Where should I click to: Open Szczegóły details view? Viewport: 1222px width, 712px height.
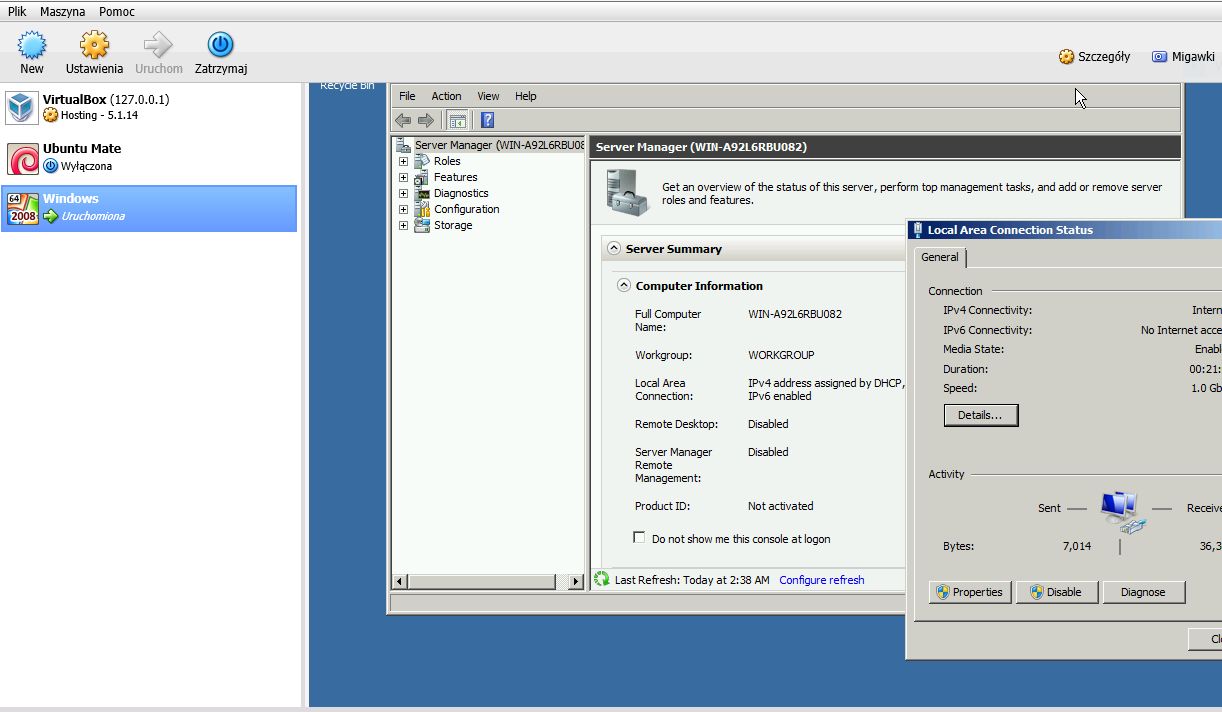tap(1094, 57)
